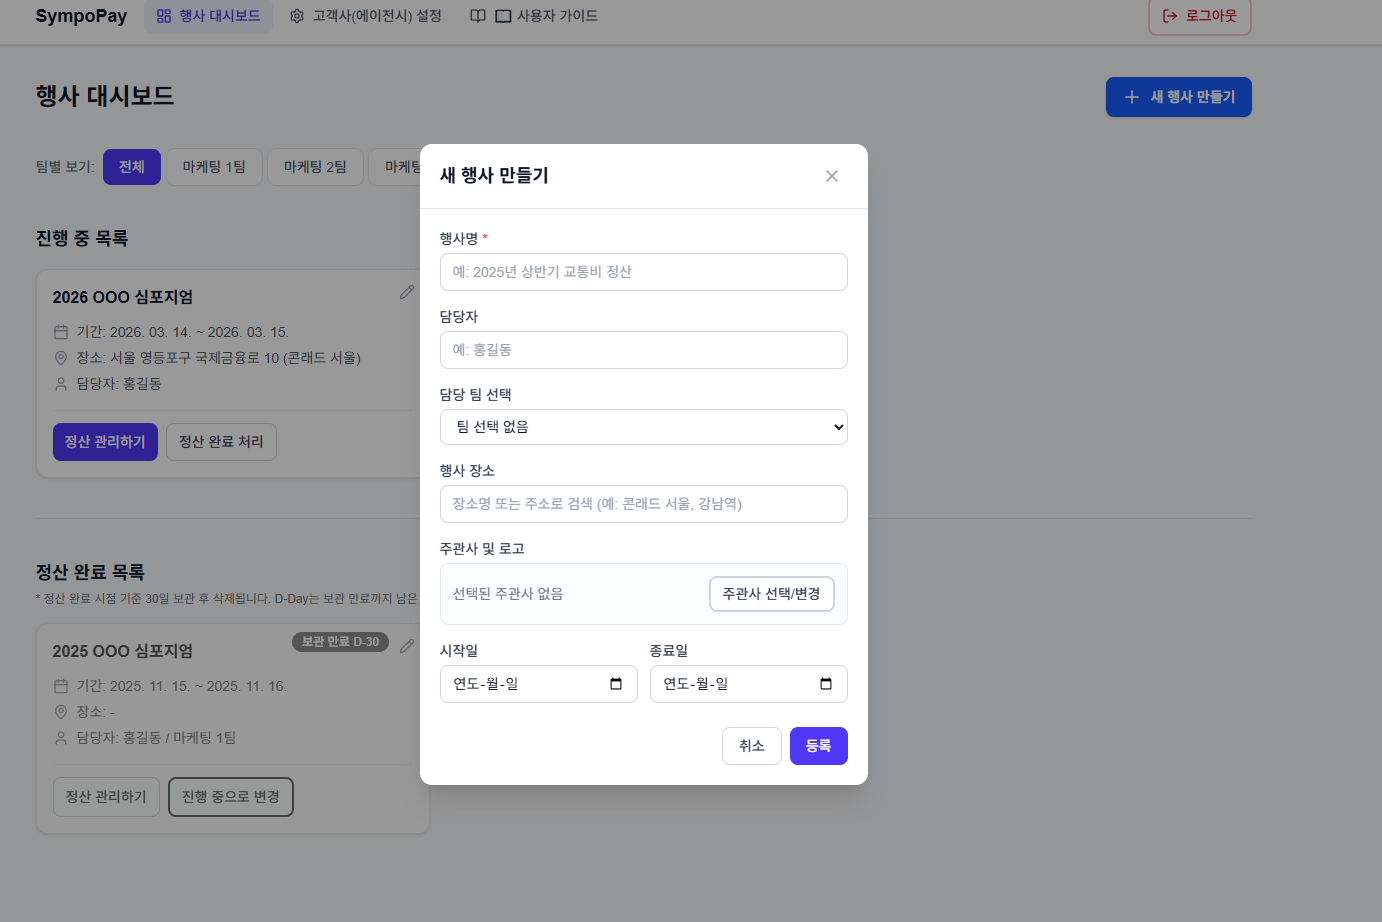The height and width of the screenshot is (922, 1382).
Task: Click the SympoPay logo
Action: (81, 16)
